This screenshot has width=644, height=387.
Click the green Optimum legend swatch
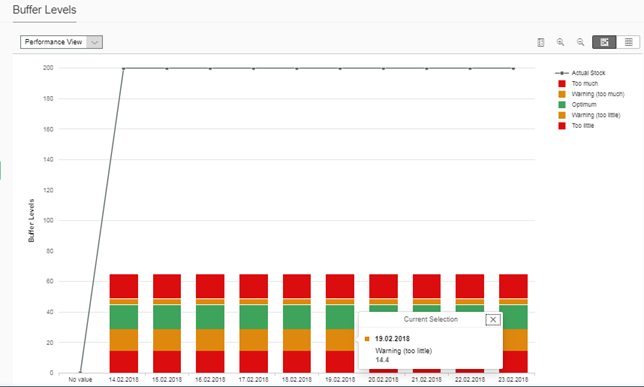tap(562, 105)
